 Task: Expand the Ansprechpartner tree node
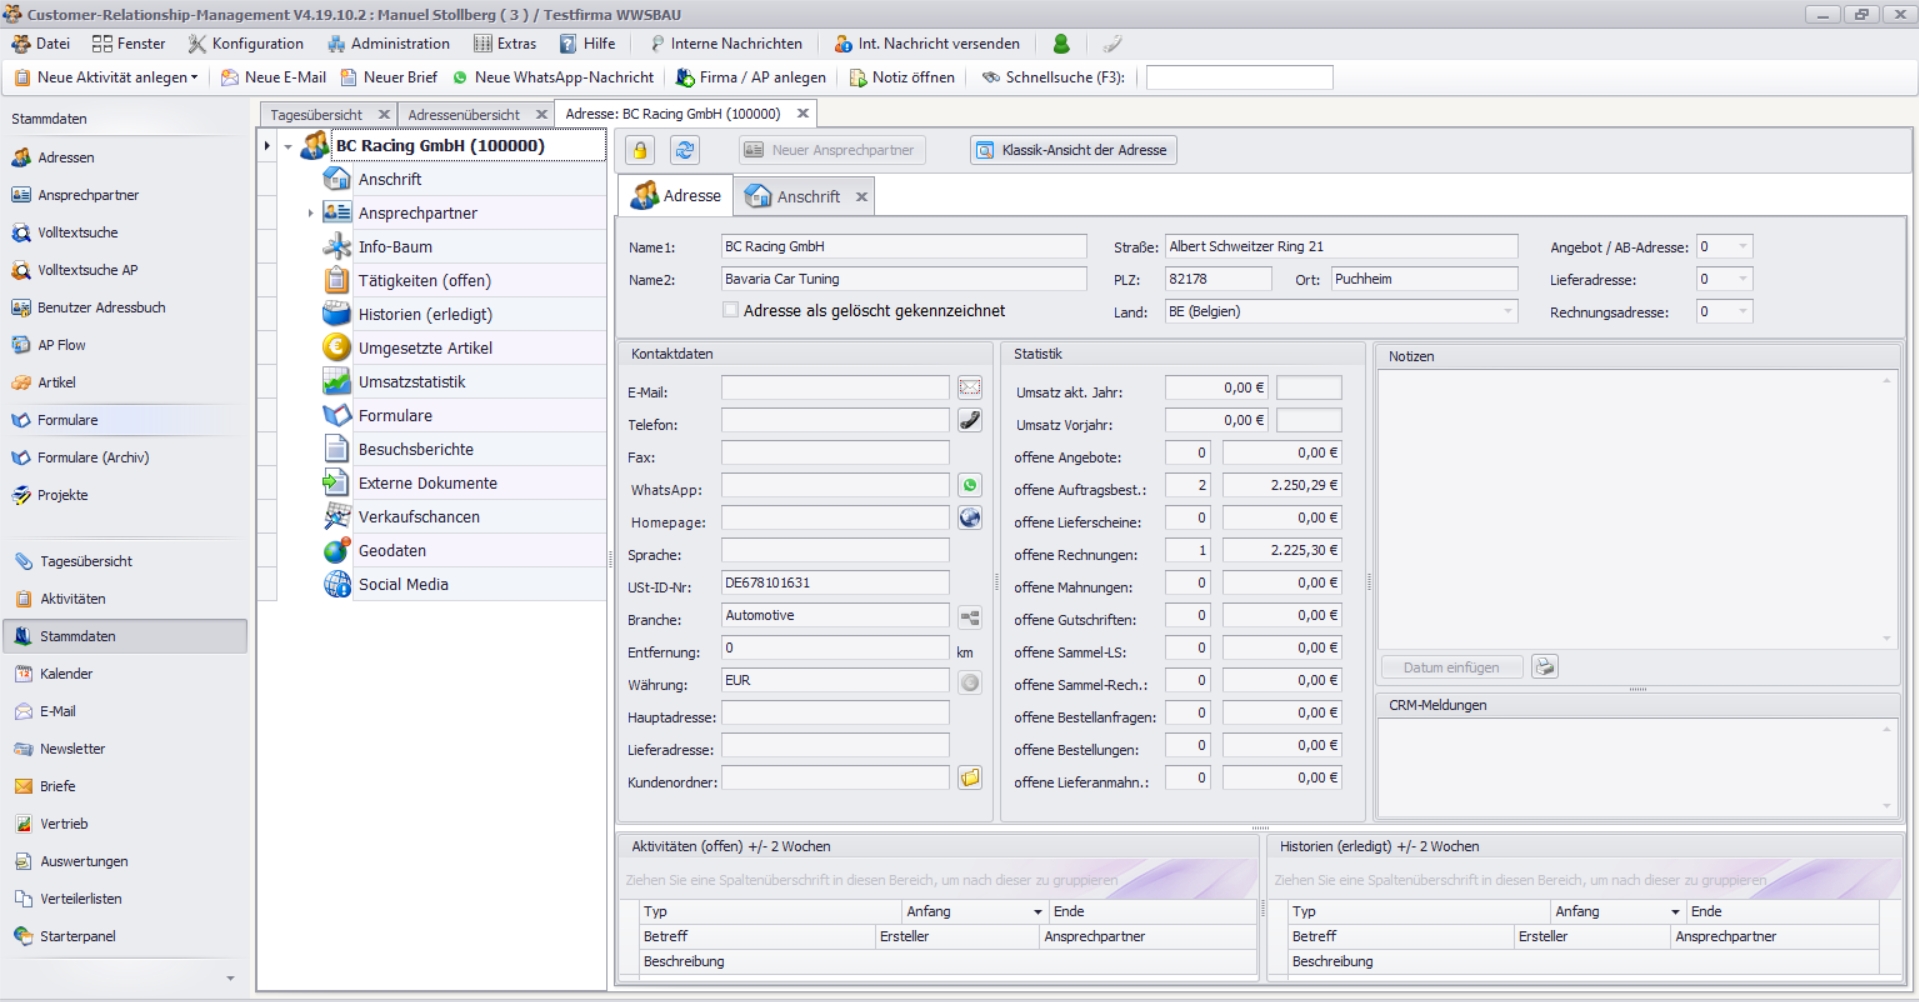310,213
